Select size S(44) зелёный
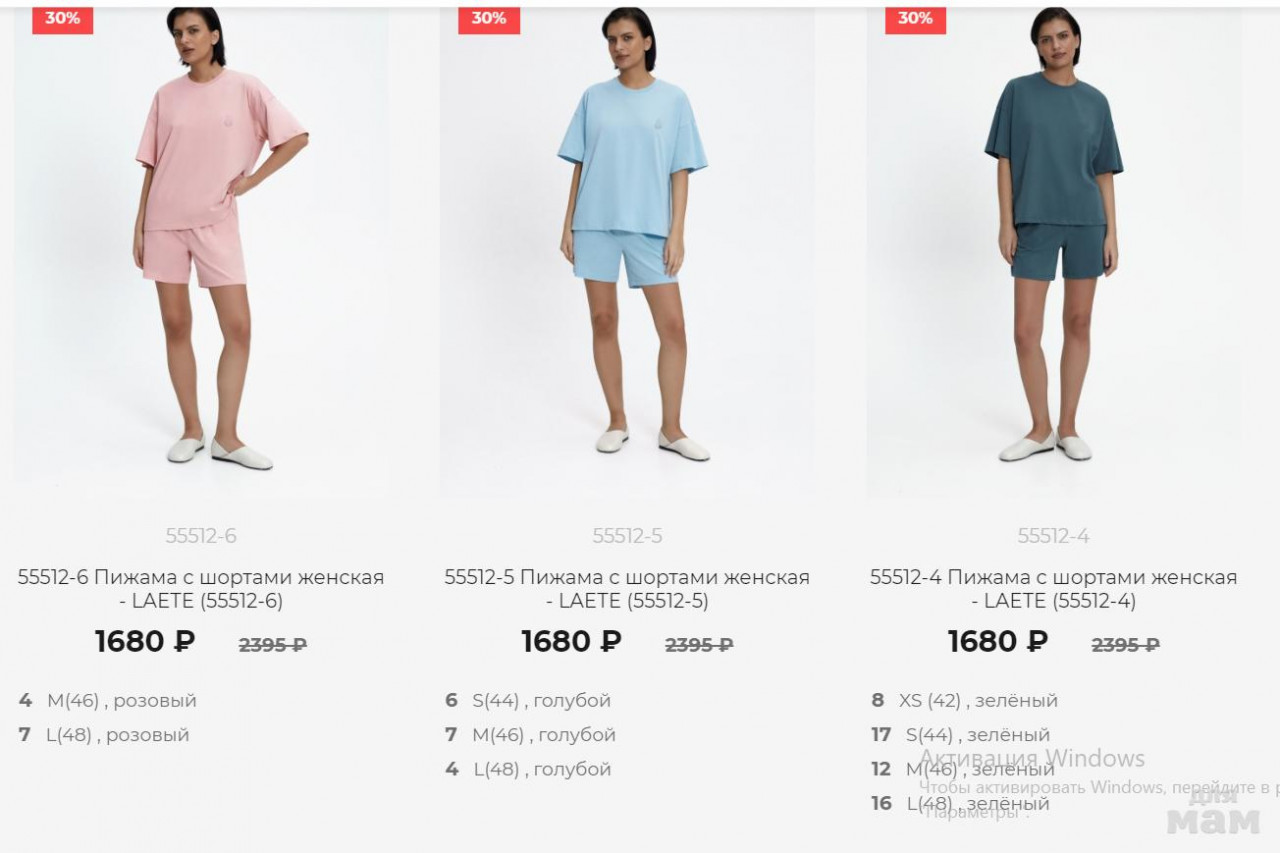 [961, 735]
